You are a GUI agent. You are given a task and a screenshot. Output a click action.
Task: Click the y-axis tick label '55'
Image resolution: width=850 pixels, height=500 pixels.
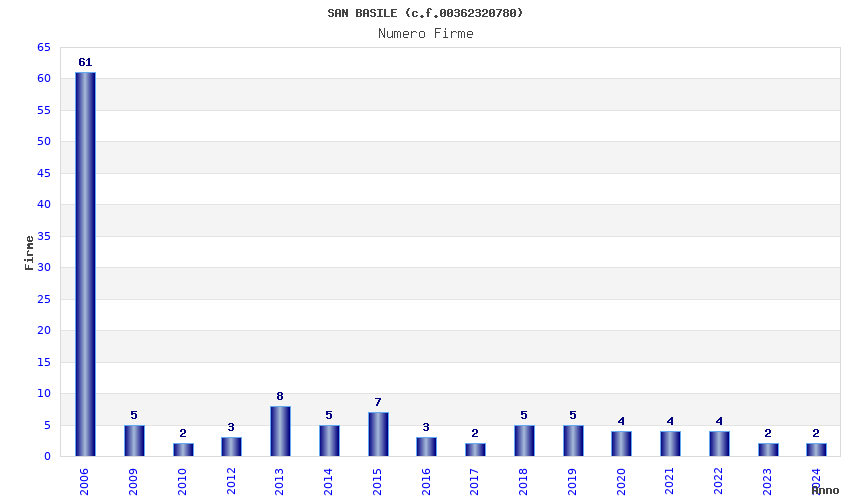pos(44,110)
